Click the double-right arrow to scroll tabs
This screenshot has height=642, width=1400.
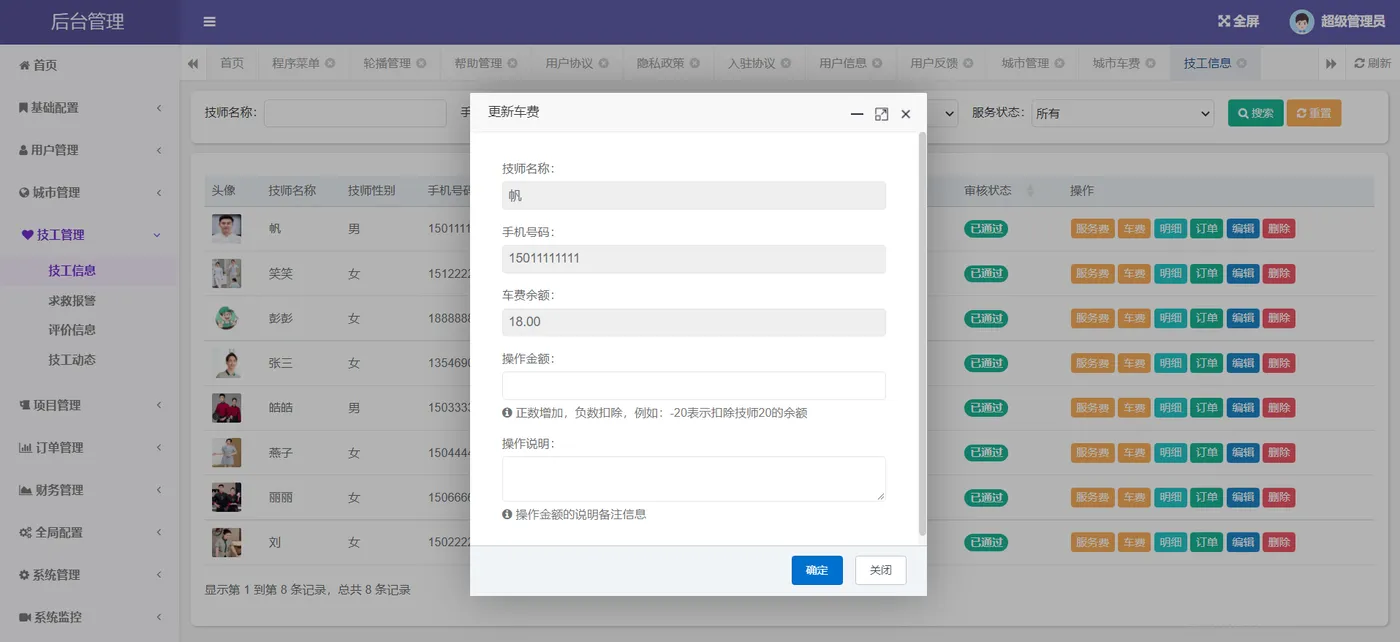point(1332,62)
